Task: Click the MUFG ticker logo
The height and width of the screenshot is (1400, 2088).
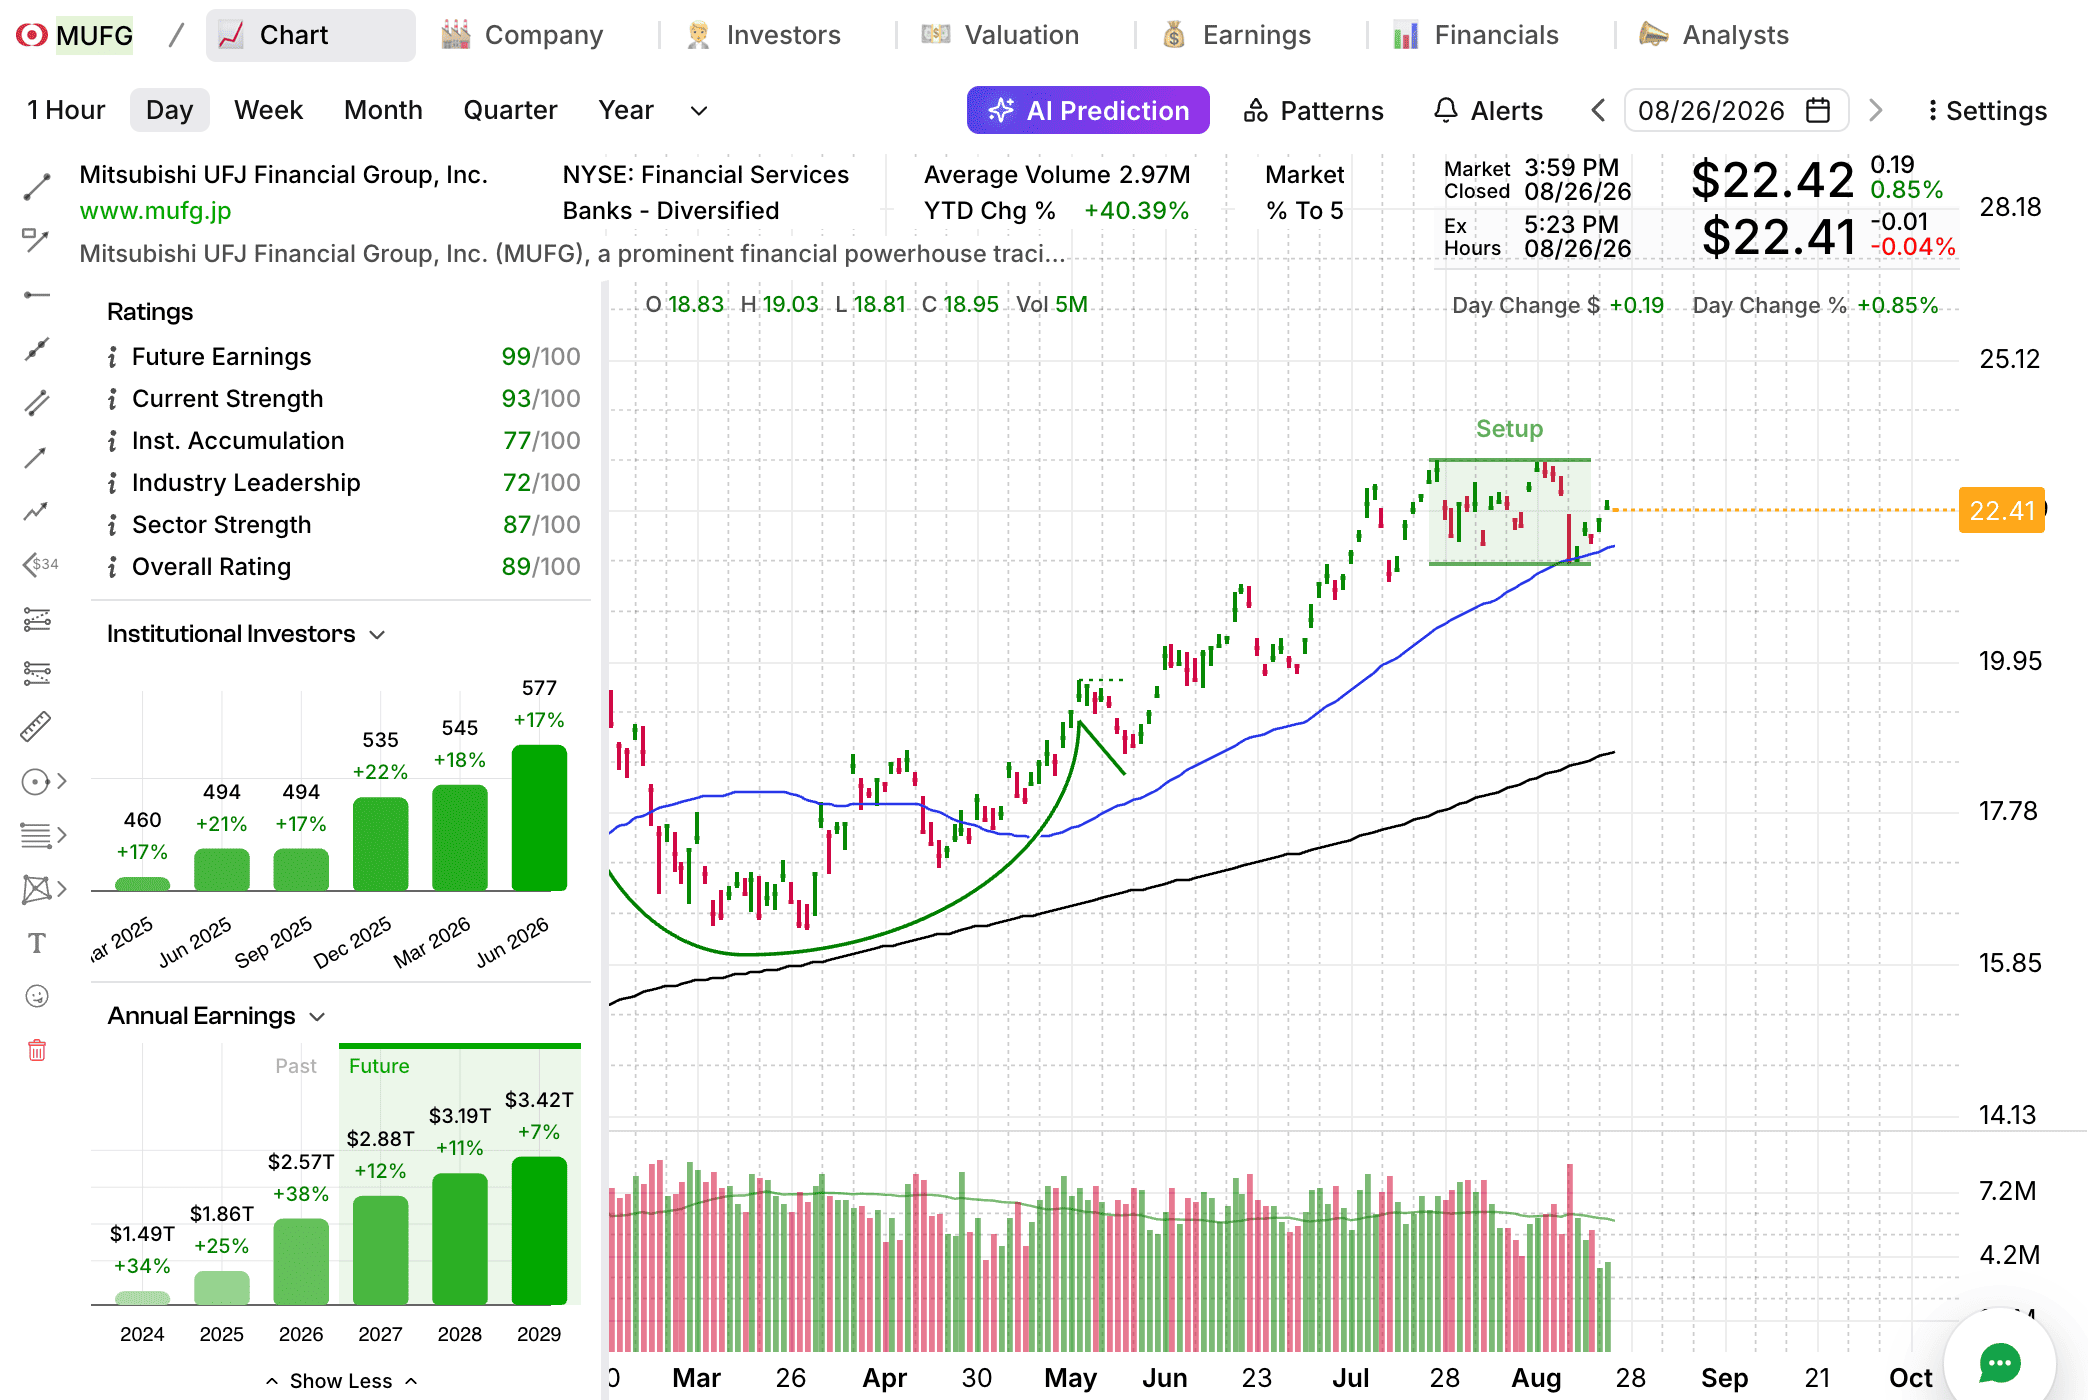Action: [32, 35]
